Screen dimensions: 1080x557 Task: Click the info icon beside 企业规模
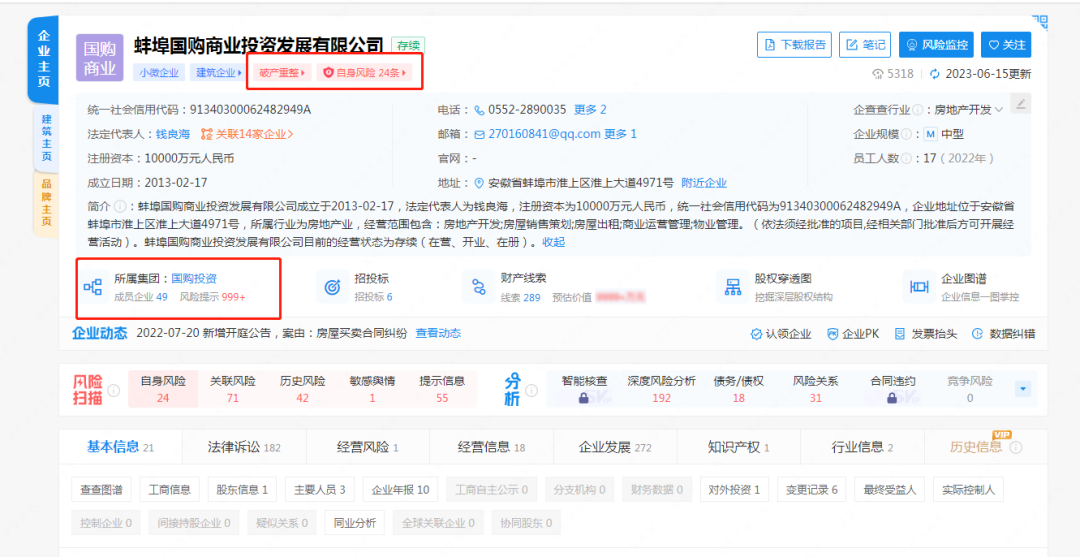pos(906,134)
